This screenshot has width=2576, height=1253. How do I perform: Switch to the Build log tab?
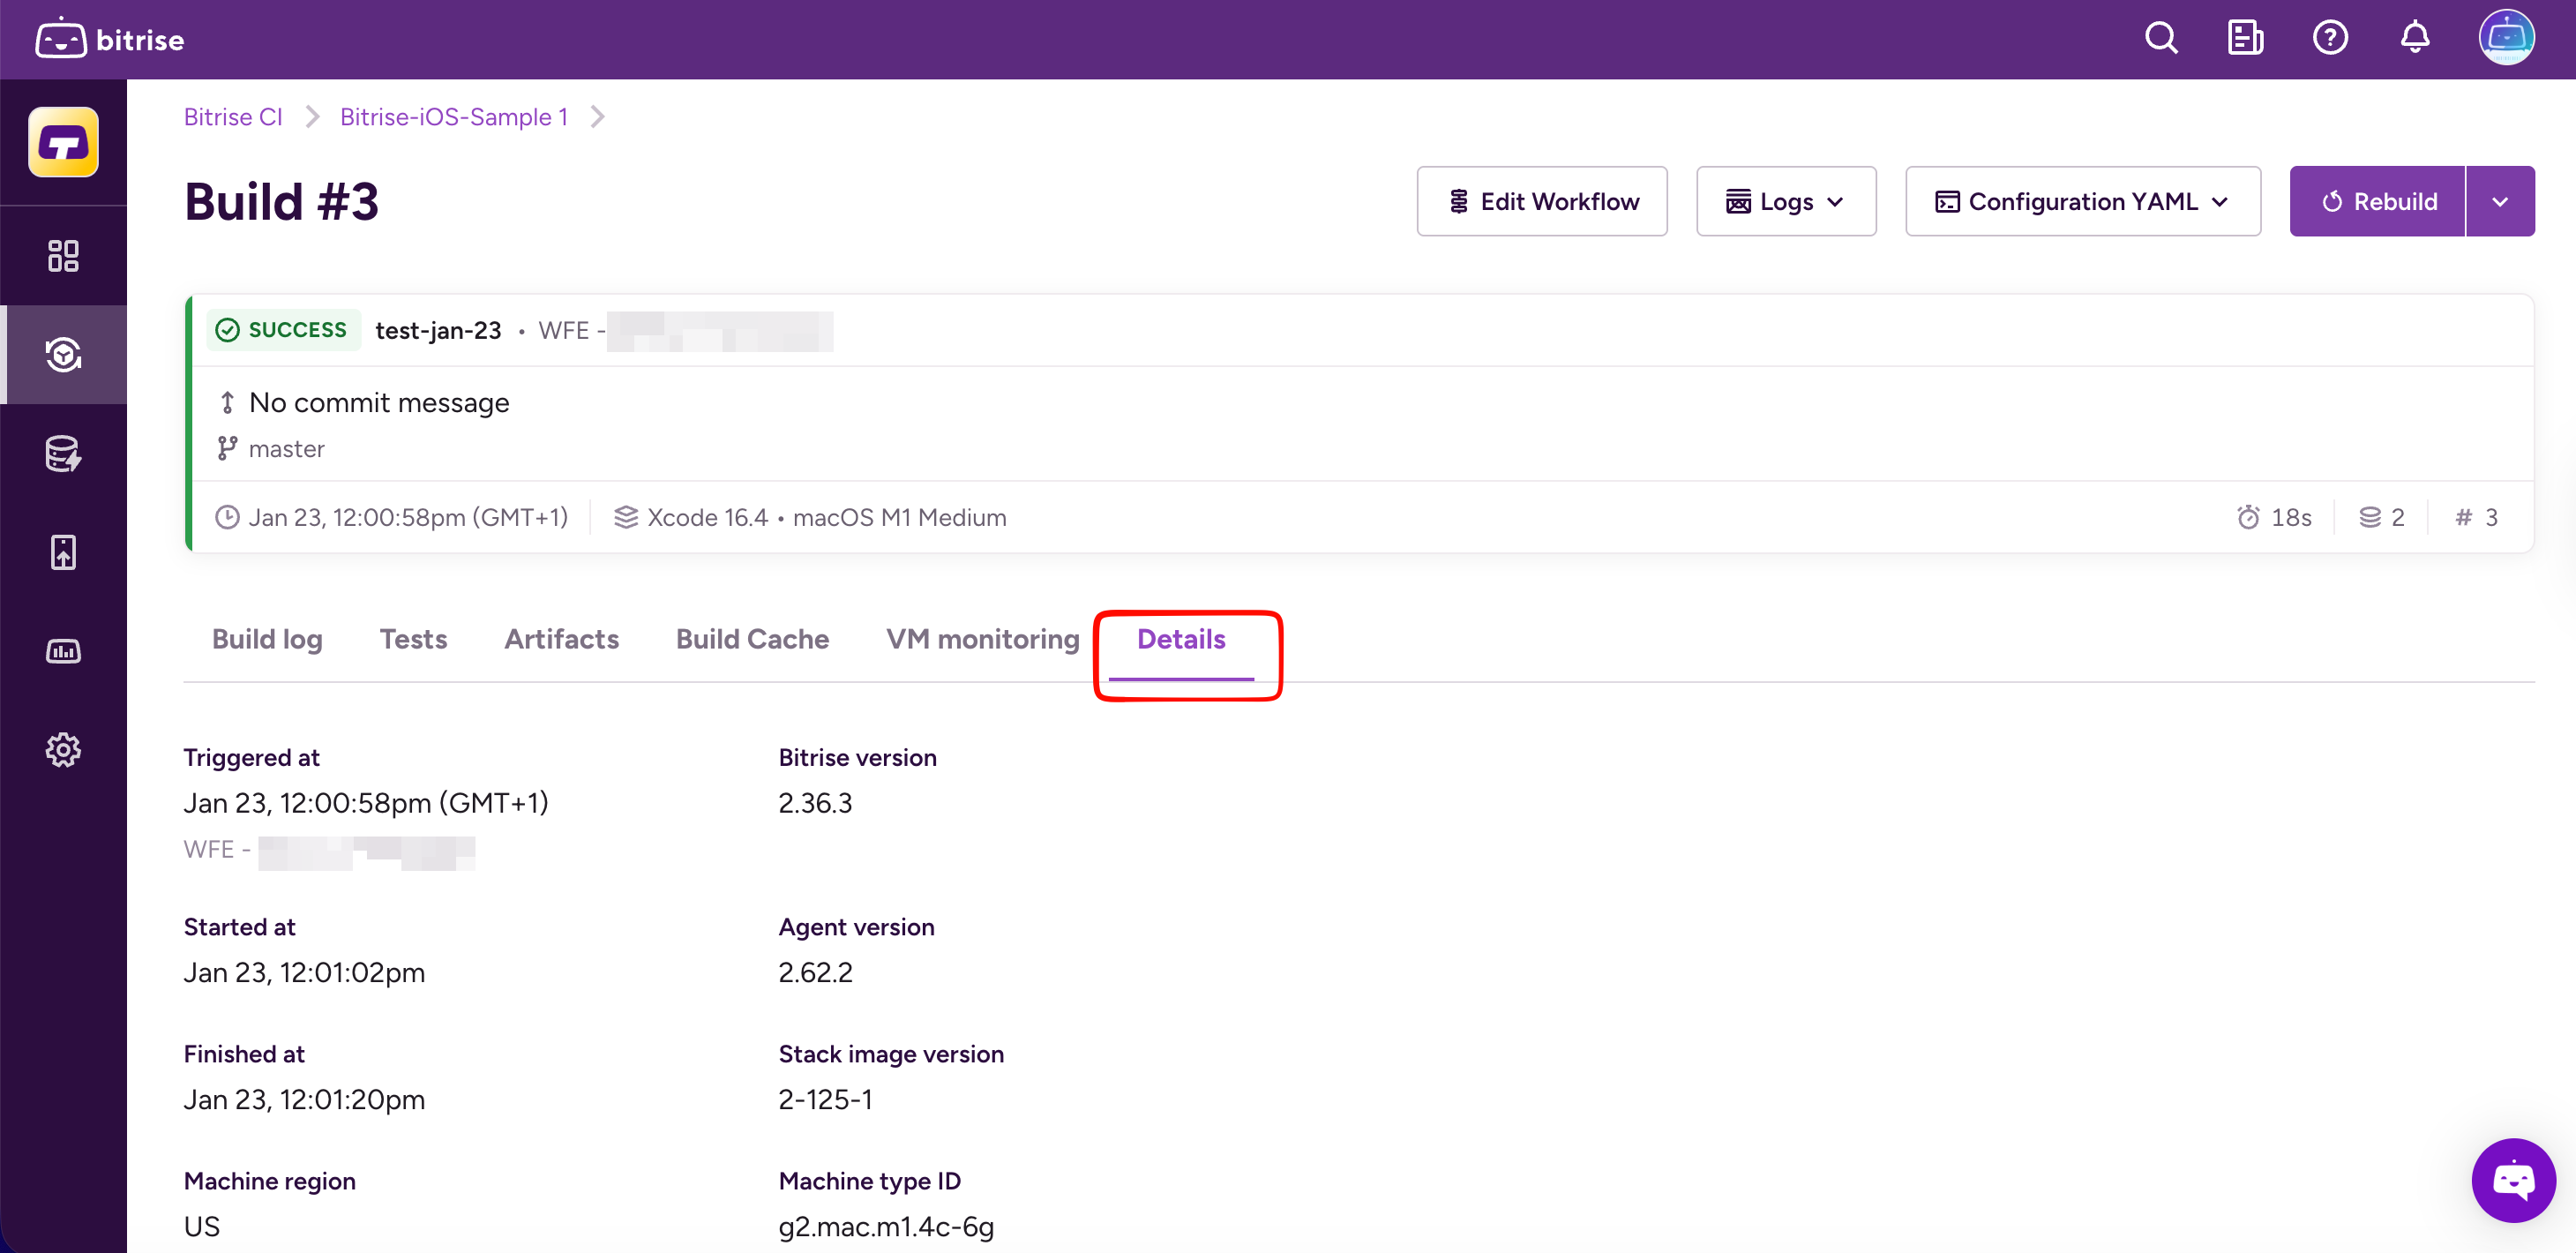tap(267, 639)
